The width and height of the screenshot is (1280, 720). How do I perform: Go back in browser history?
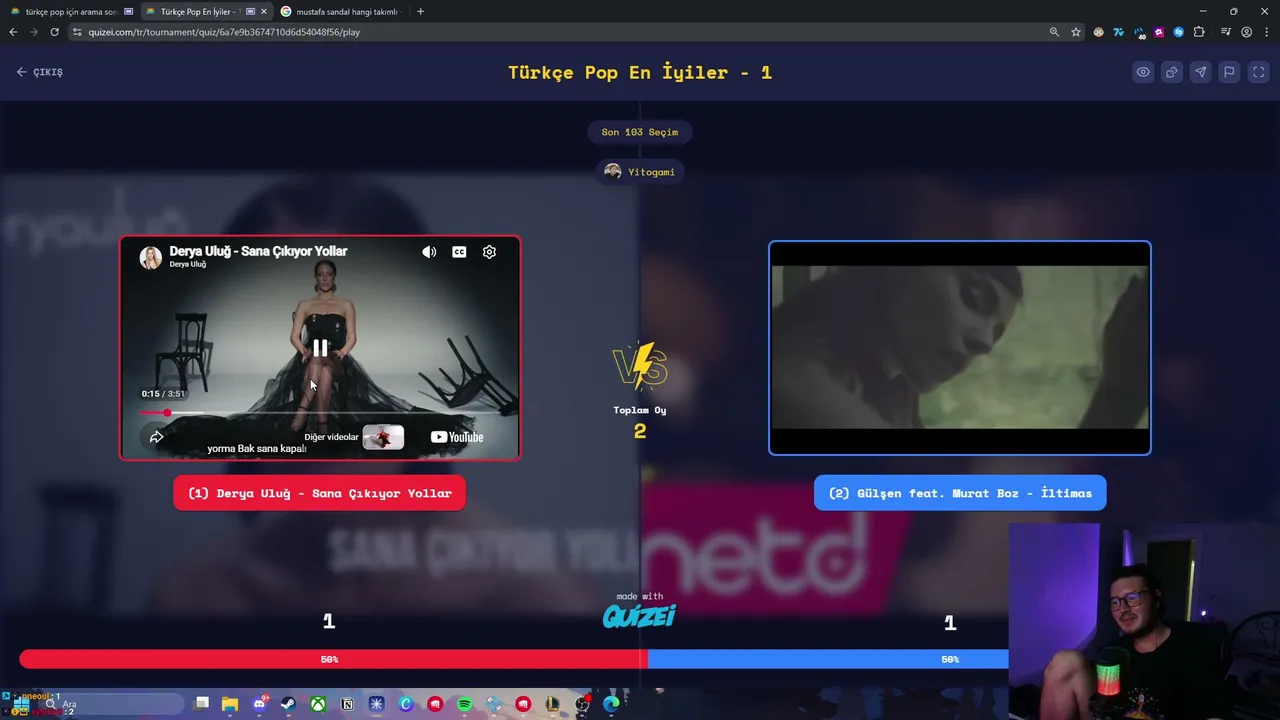point(13,32)
